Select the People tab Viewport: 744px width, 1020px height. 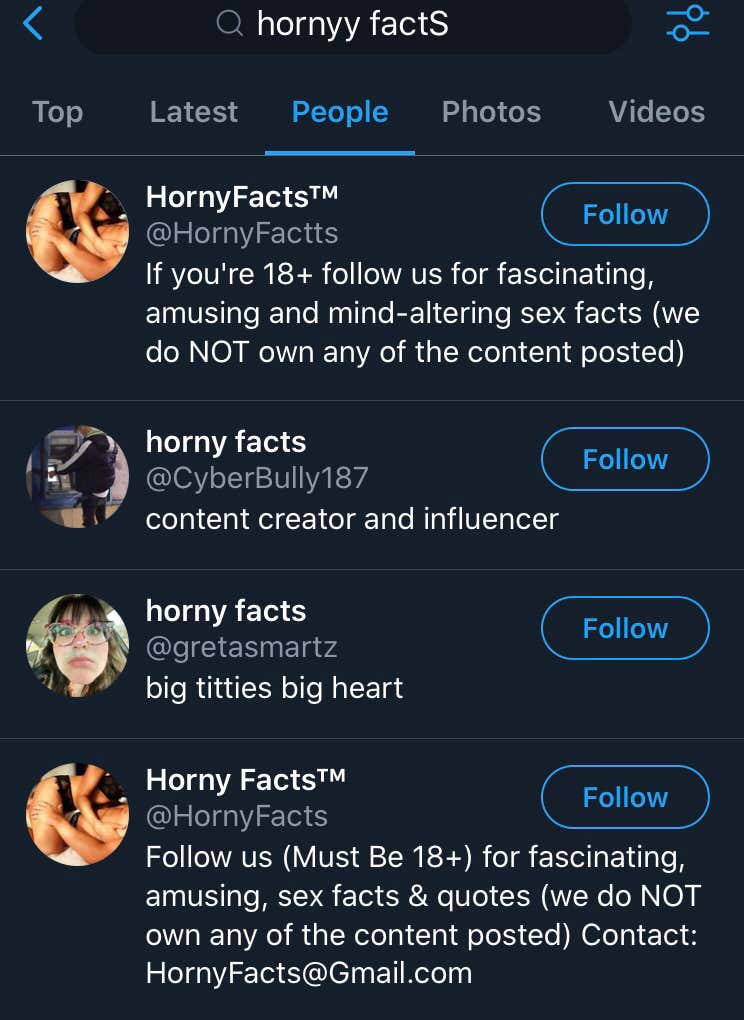tap(340, 112)
